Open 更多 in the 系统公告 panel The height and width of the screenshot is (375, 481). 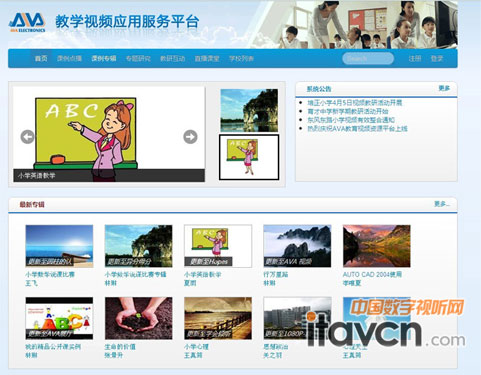tap(444, 88)
